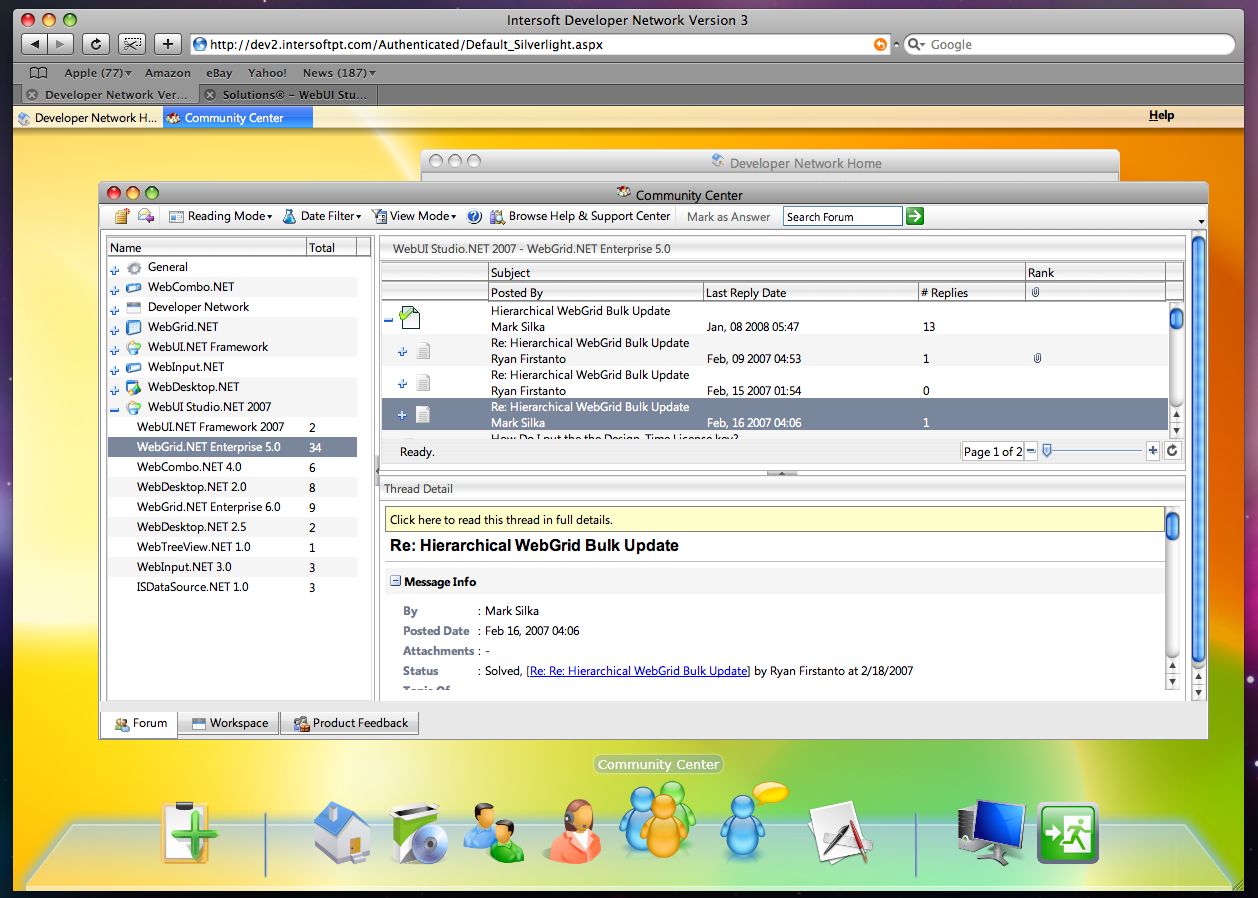This screenshot has width=1258, height=898.
Task: Select the Community Center taskbar tab
Action: 238,118
